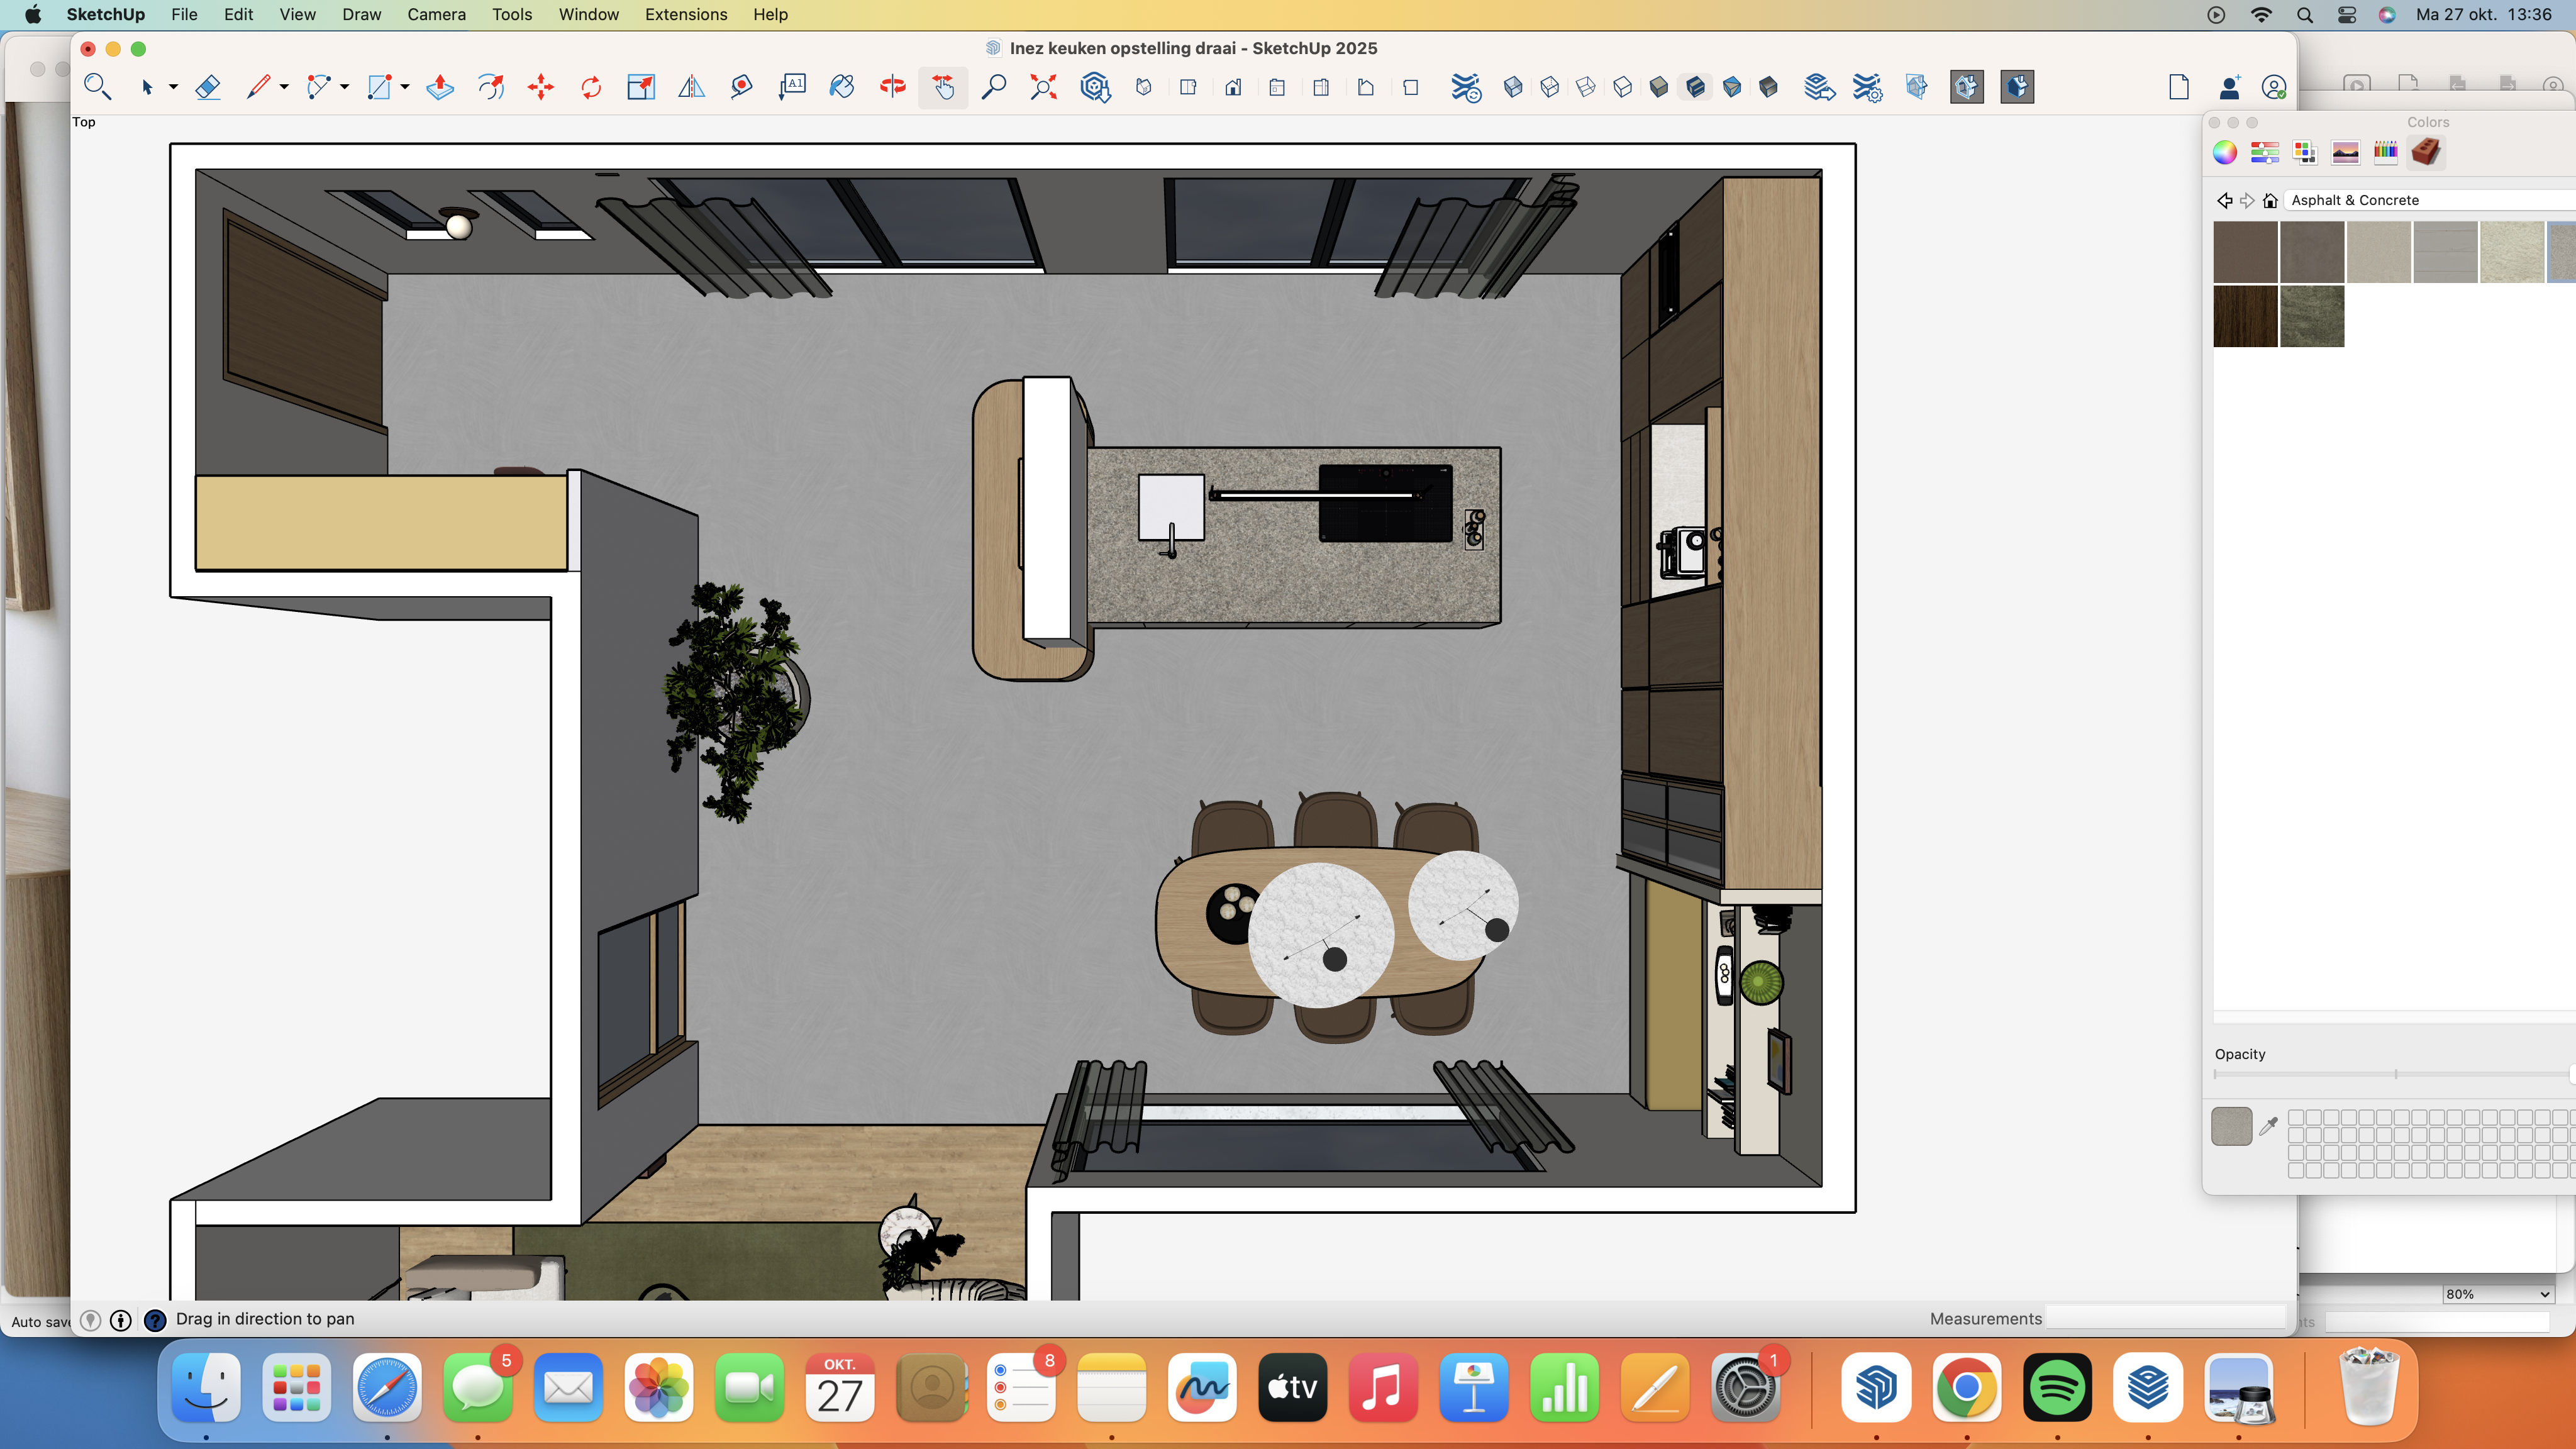2576x1449 pixels.
Task: Open the brick Texture Palettes tab
Action: [2425, 152]
